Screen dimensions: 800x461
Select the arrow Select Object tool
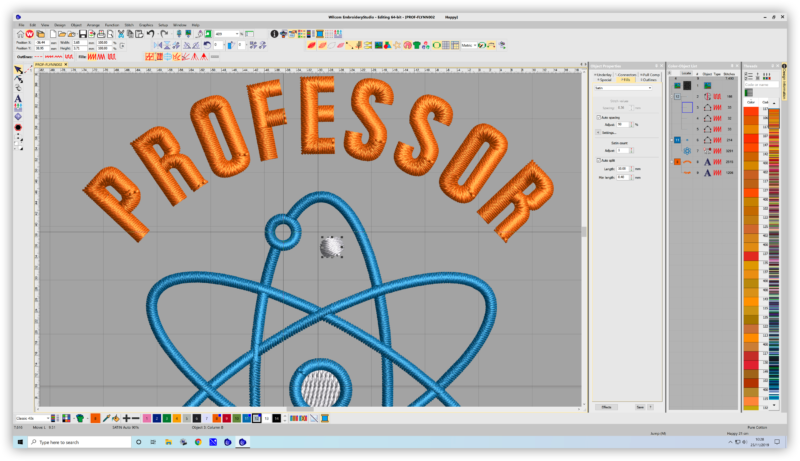[18, 71]
